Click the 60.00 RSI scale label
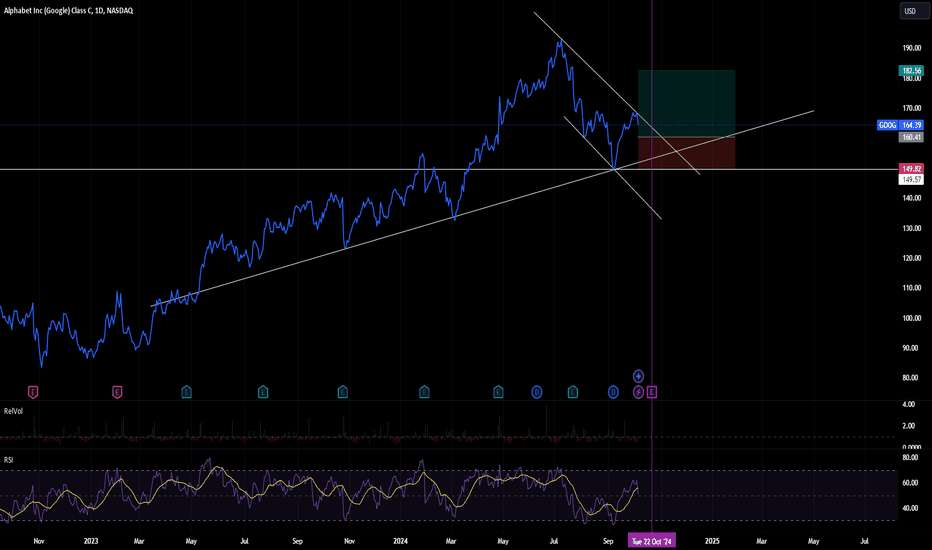 click(910, 483)
